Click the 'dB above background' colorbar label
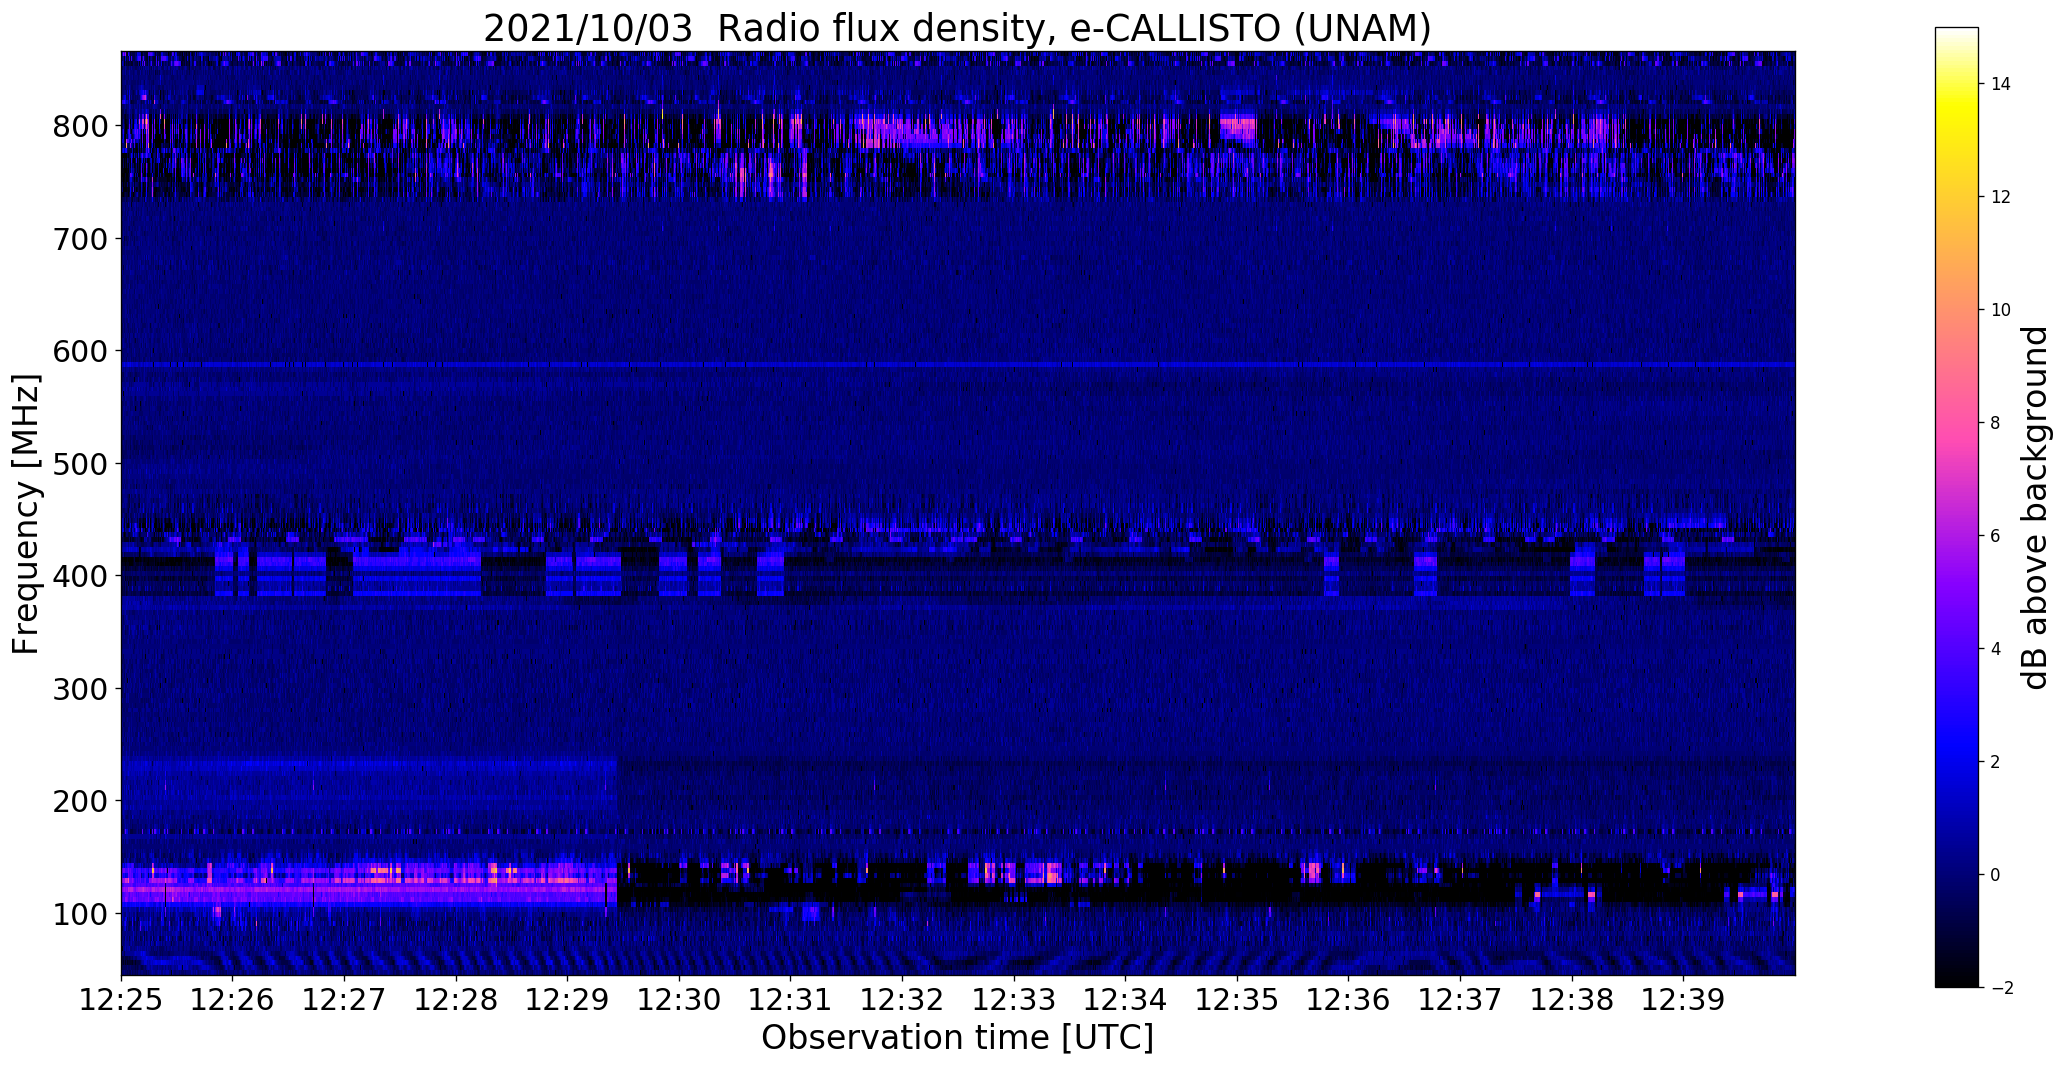2066x1067 pixels. (2035, 508)
